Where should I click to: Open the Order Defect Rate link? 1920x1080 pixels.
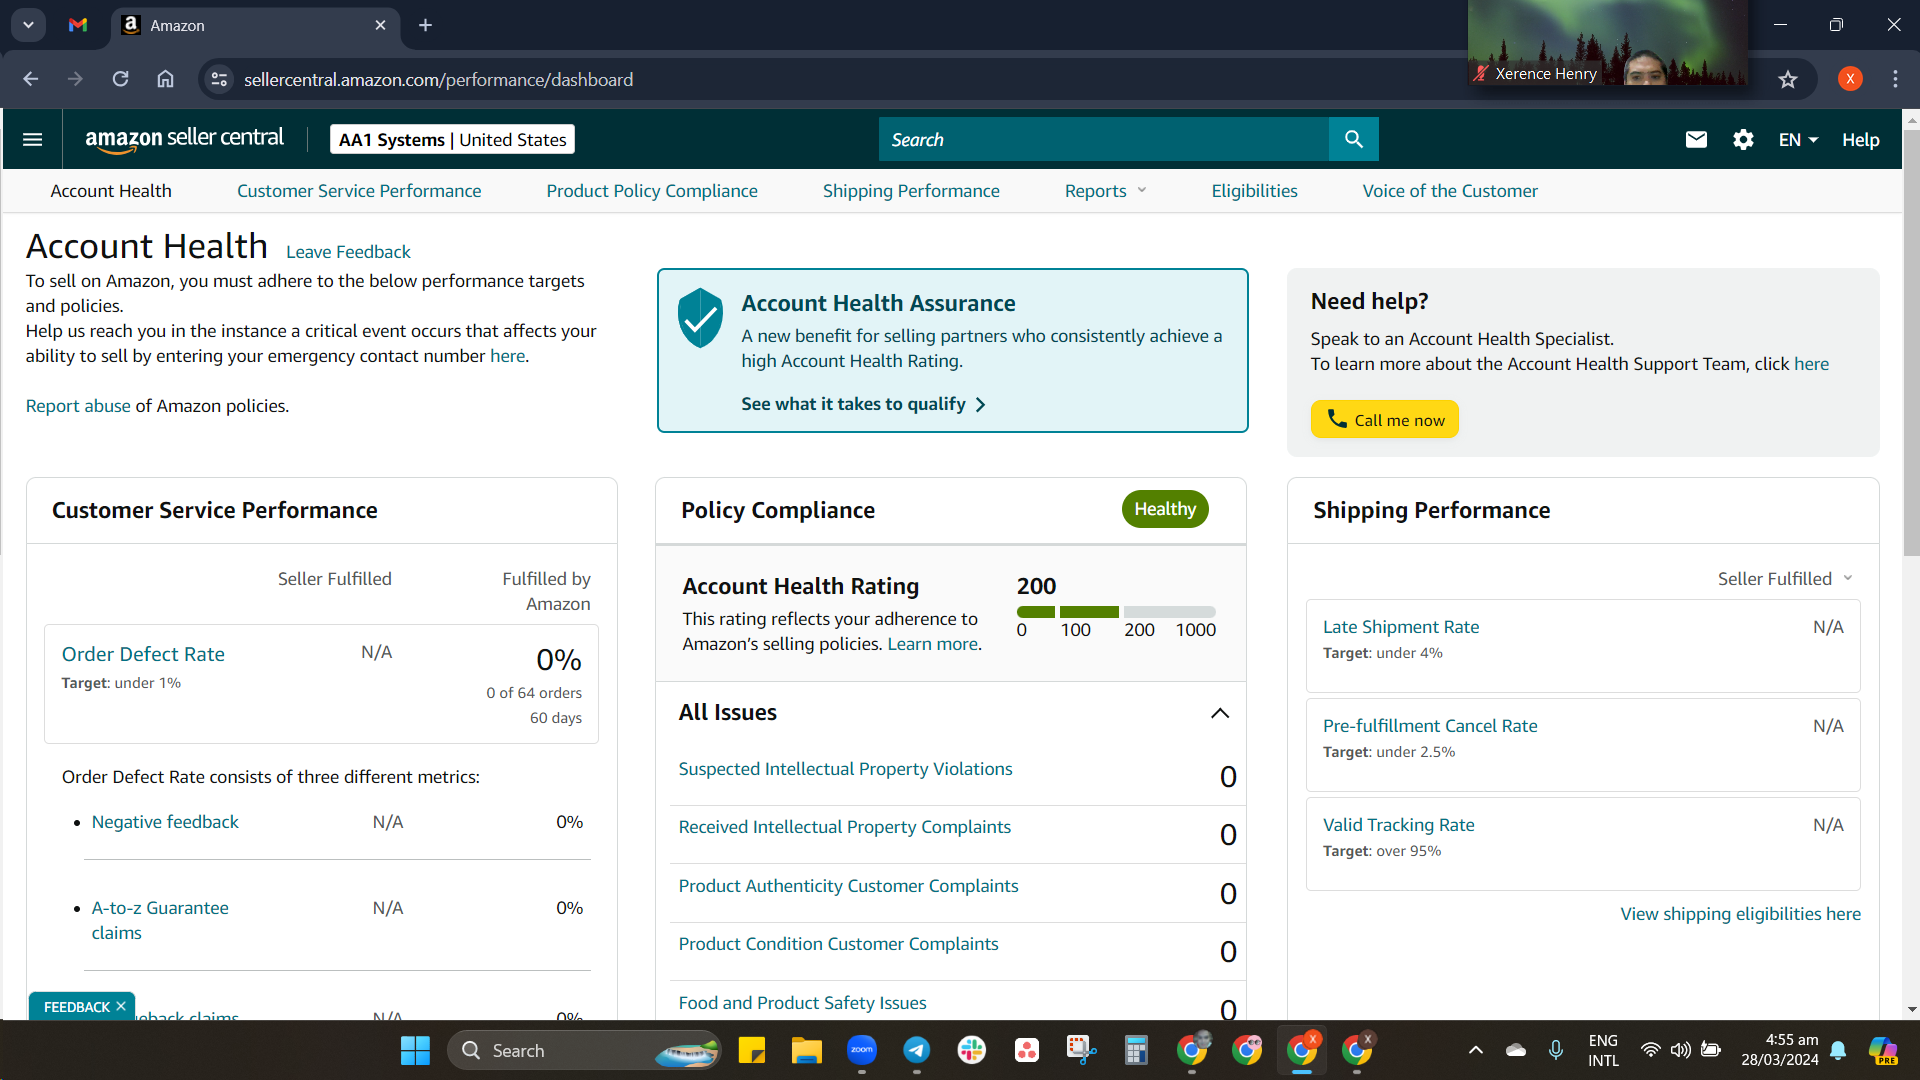(143, 654)
